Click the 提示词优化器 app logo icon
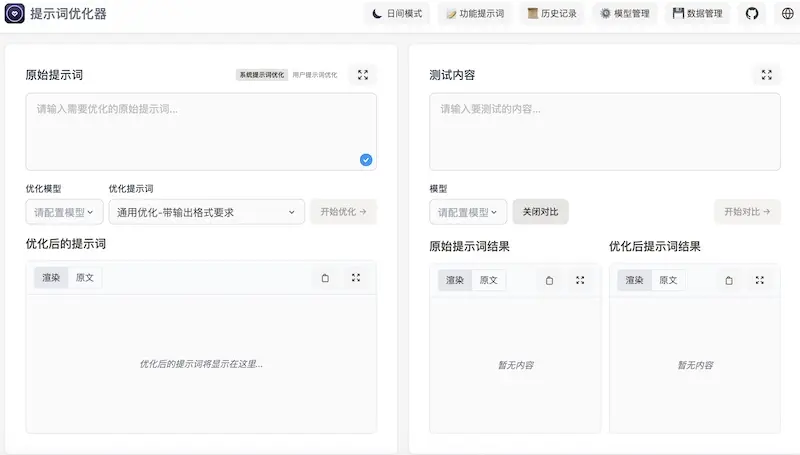The width and height of the screenshot is (800, 455). click(x=14, y=14)
